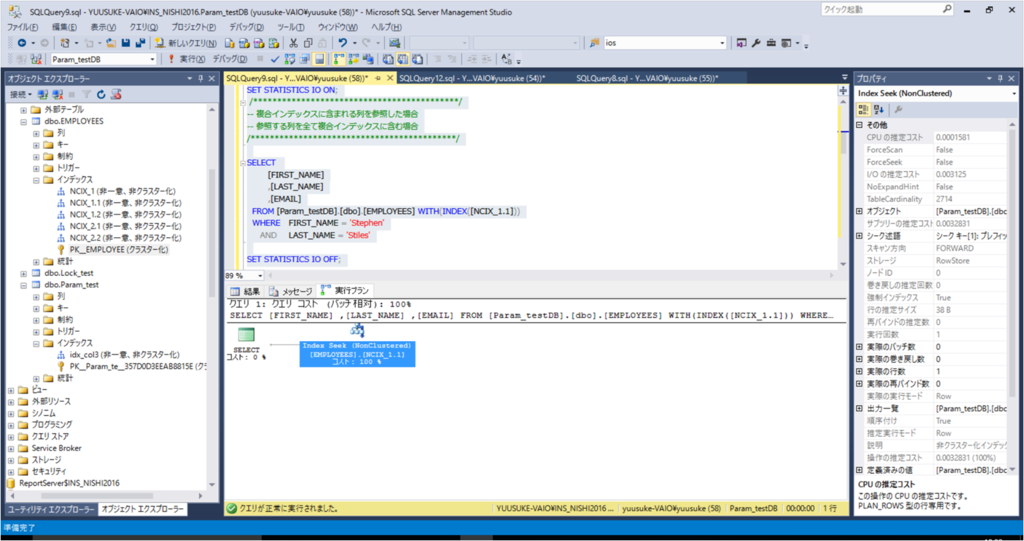The height and width of the screenshot is (541, 1024).
Task: Collapse the インデックス folder under dbo.EMPLOYEES
Action: [37, 180]
